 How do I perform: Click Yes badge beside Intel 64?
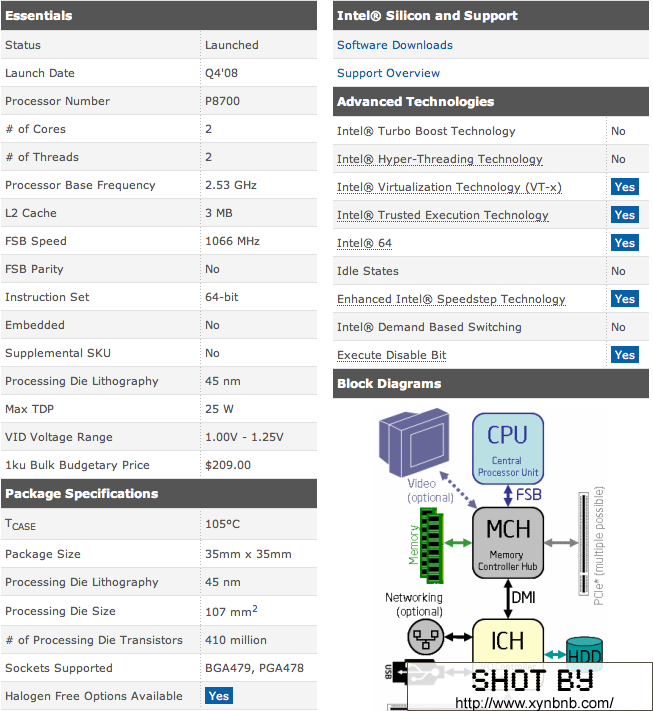624,243
